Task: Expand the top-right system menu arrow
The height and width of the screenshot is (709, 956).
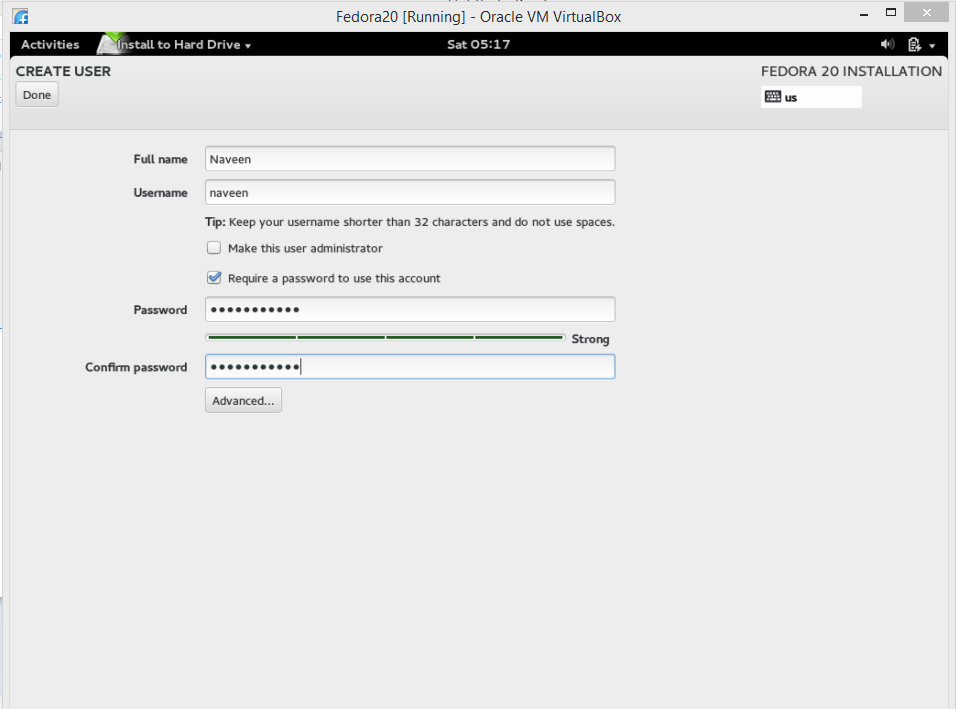Action: click(932, 46)
